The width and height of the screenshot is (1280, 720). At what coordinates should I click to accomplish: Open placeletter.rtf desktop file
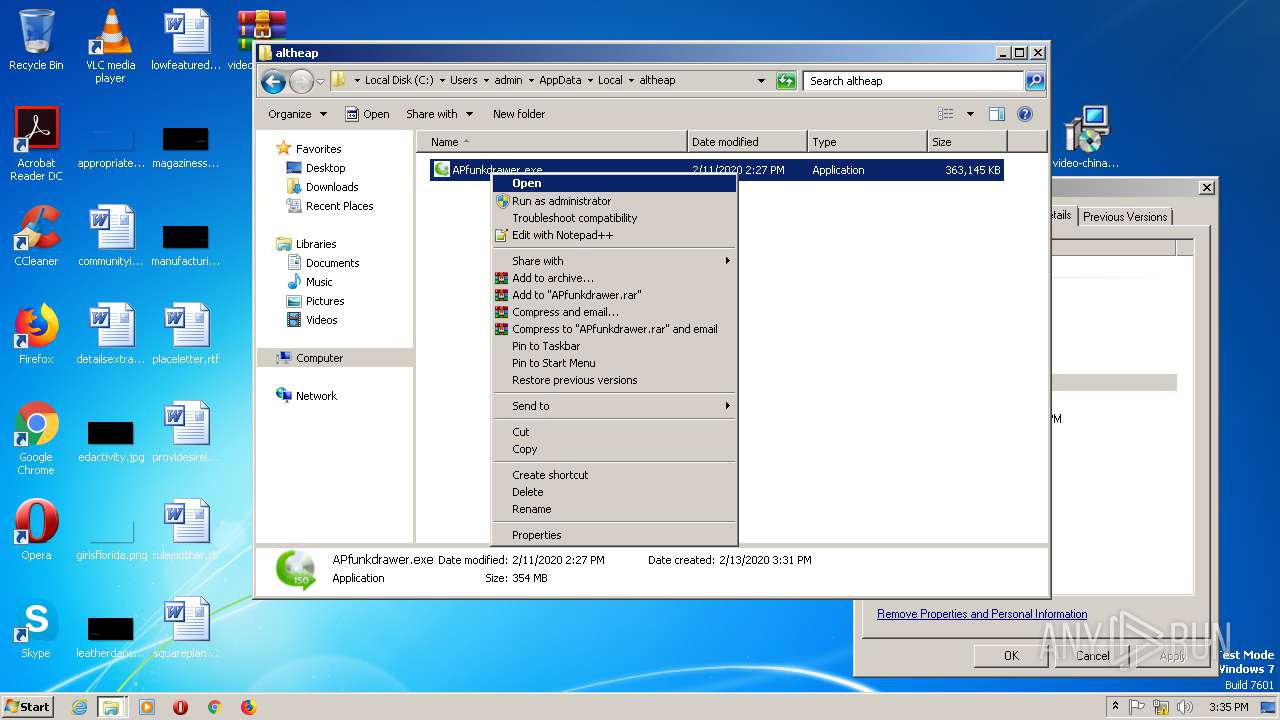click(185, 334)
